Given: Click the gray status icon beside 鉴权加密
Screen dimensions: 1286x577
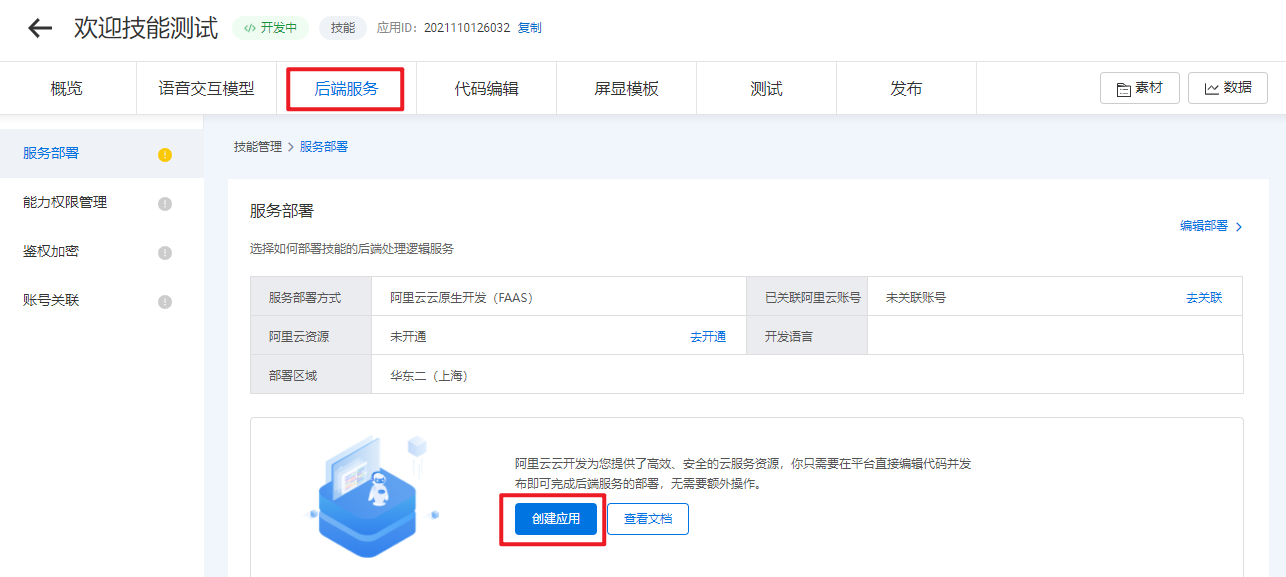Looking at the screenshot, I should click(165, 253).
